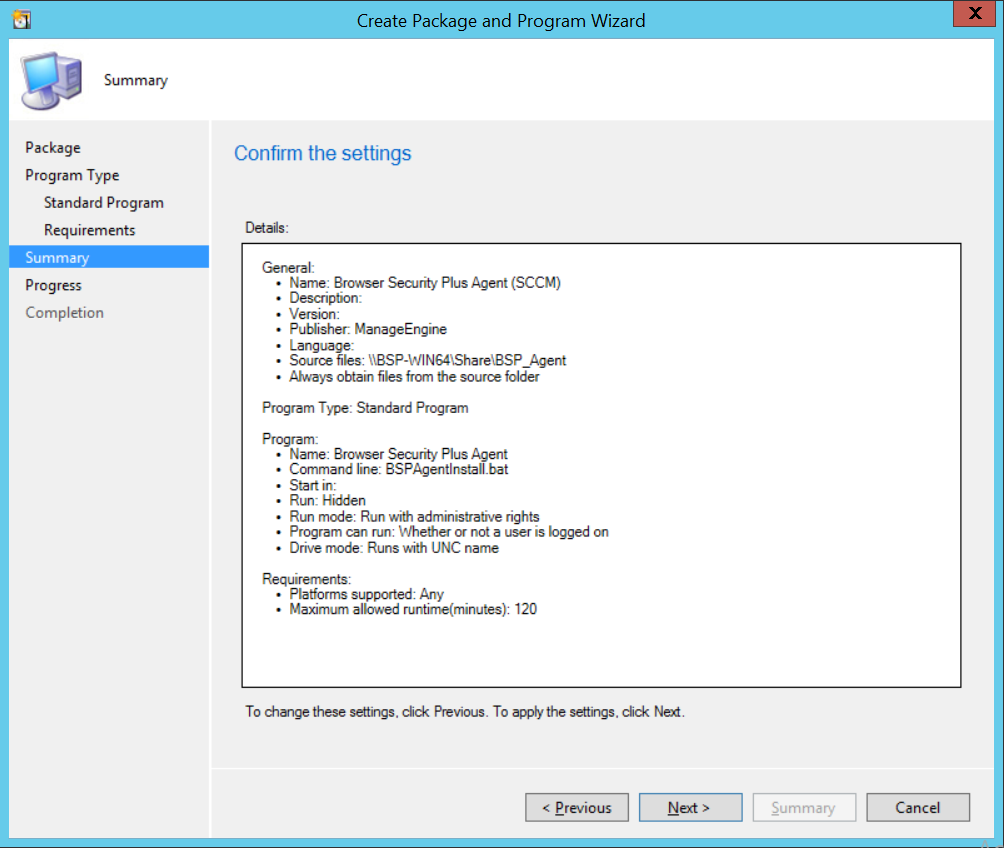Click the 'General:' section heading
1004x848 pixels.
[x=288, y=268]
